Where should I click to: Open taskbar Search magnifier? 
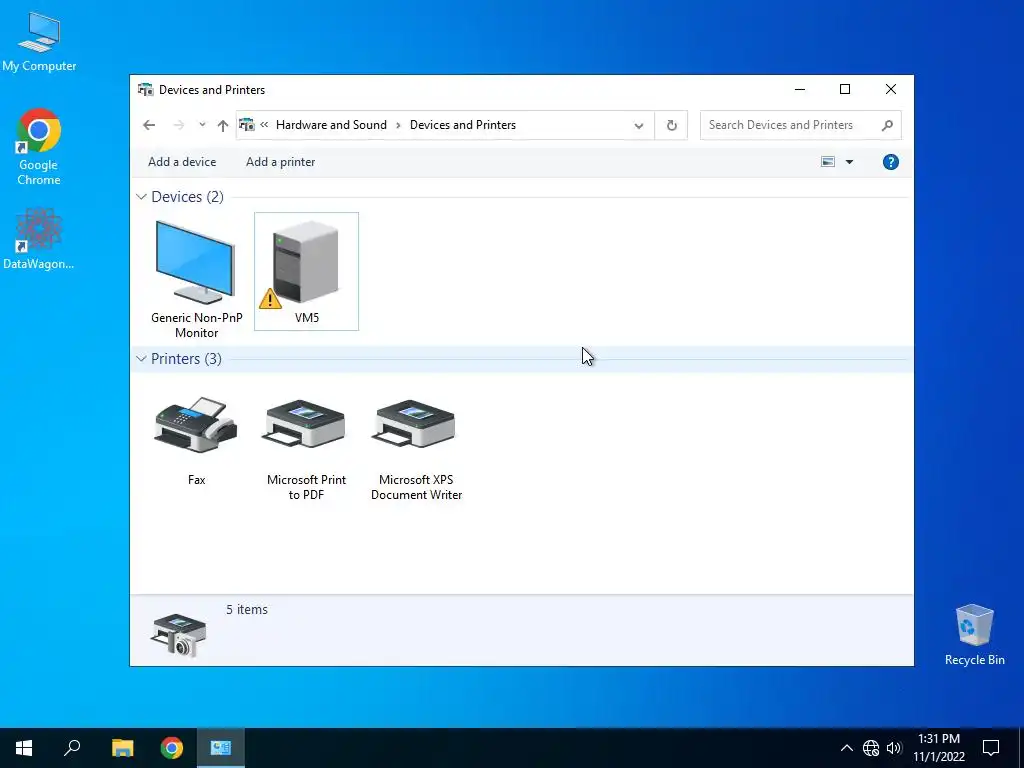[72, 748]
